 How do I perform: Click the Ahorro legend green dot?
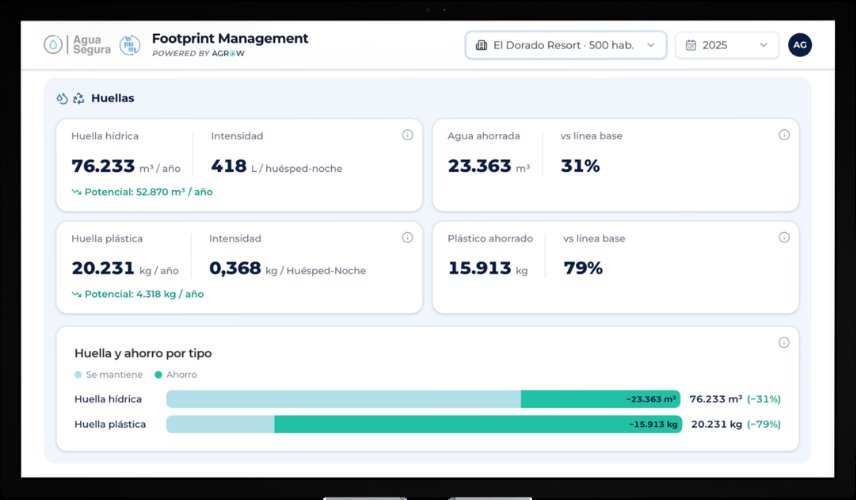158,374
